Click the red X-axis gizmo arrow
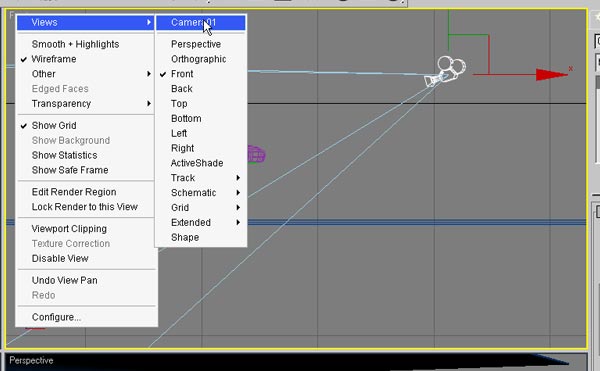 pos(551,75)
